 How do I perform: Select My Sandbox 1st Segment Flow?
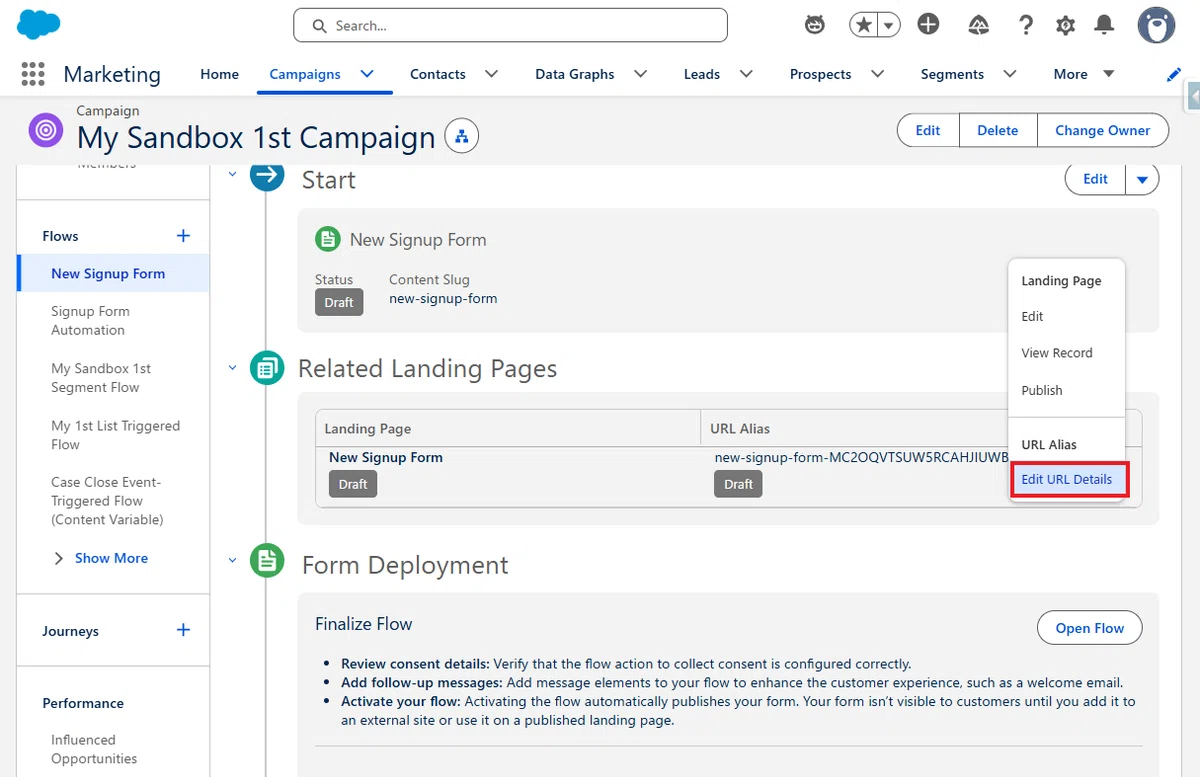[x=101, y=378]
